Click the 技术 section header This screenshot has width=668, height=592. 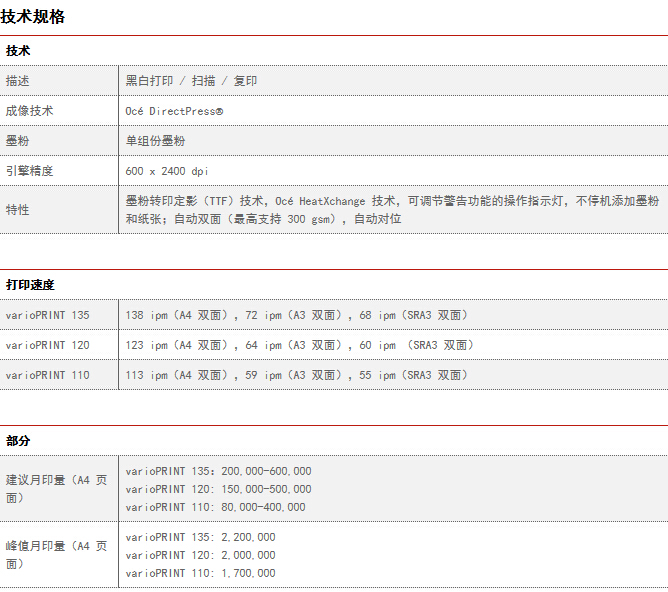coord(18,51)
